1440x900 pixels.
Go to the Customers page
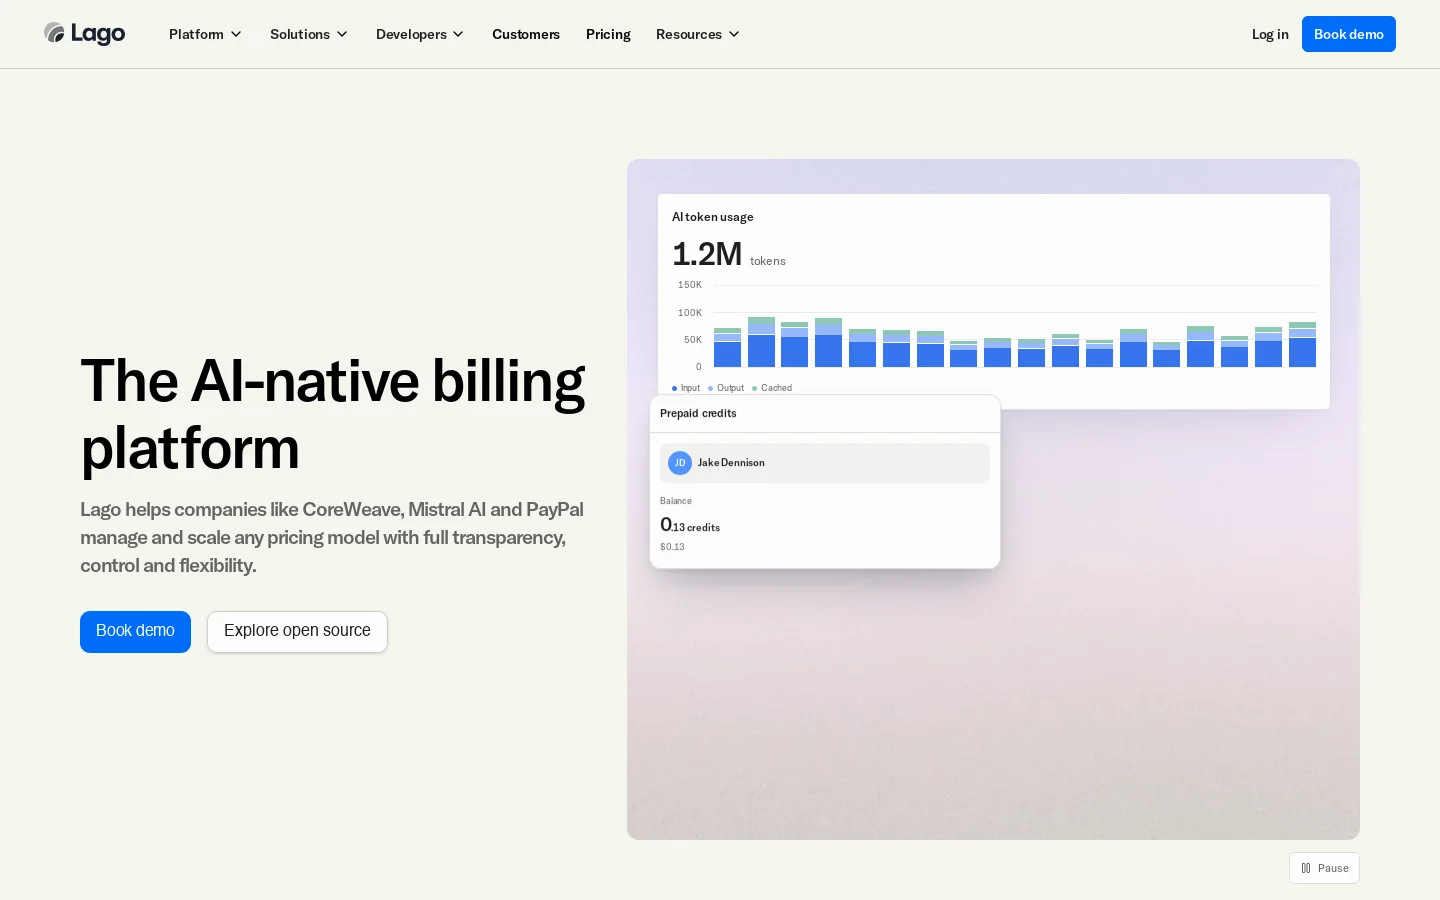pyautogui.click(x=526, y=34)
